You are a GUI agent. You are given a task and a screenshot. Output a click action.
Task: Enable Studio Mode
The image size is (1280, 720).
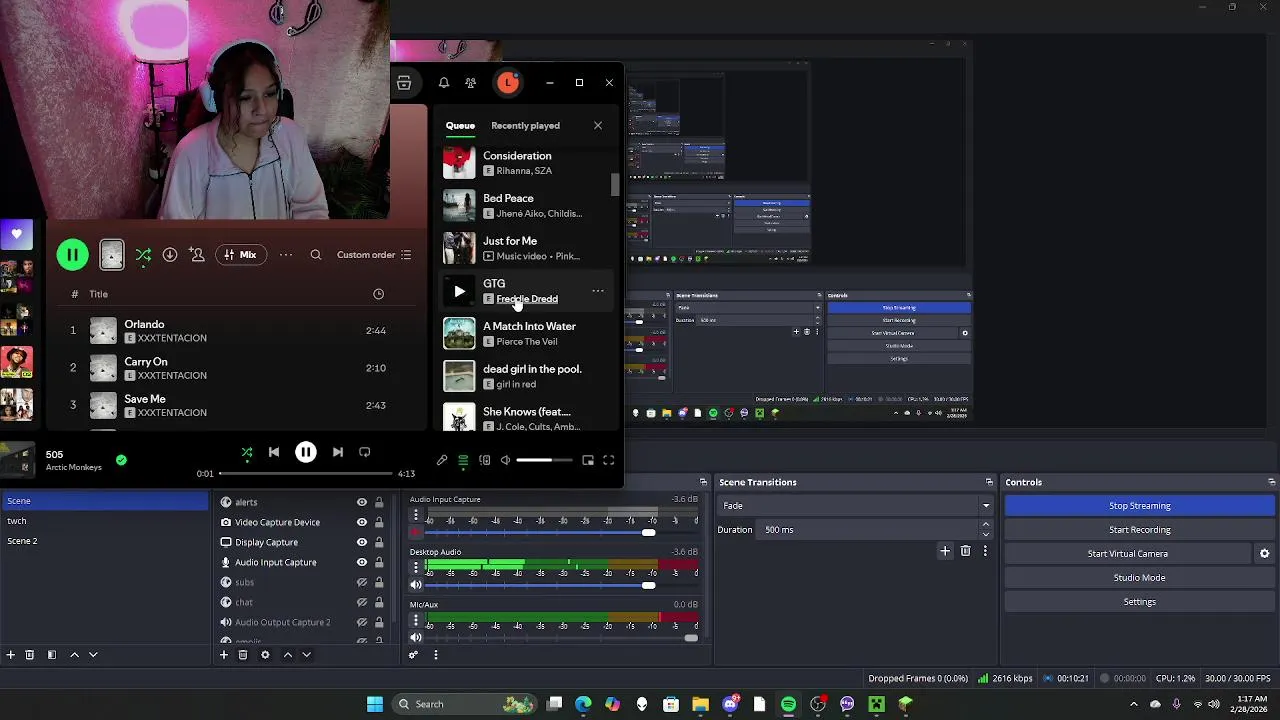[x=1140, y=578]
